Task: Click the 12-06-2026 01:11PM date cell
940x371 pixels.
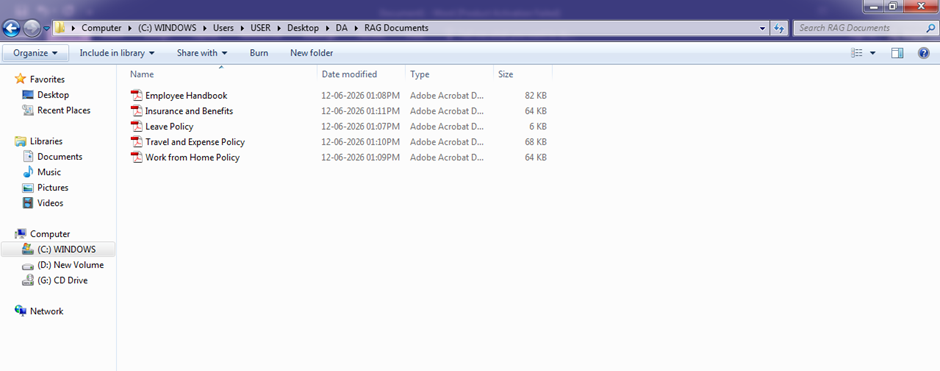Action: pyautogui.click(x=360, y=111)
